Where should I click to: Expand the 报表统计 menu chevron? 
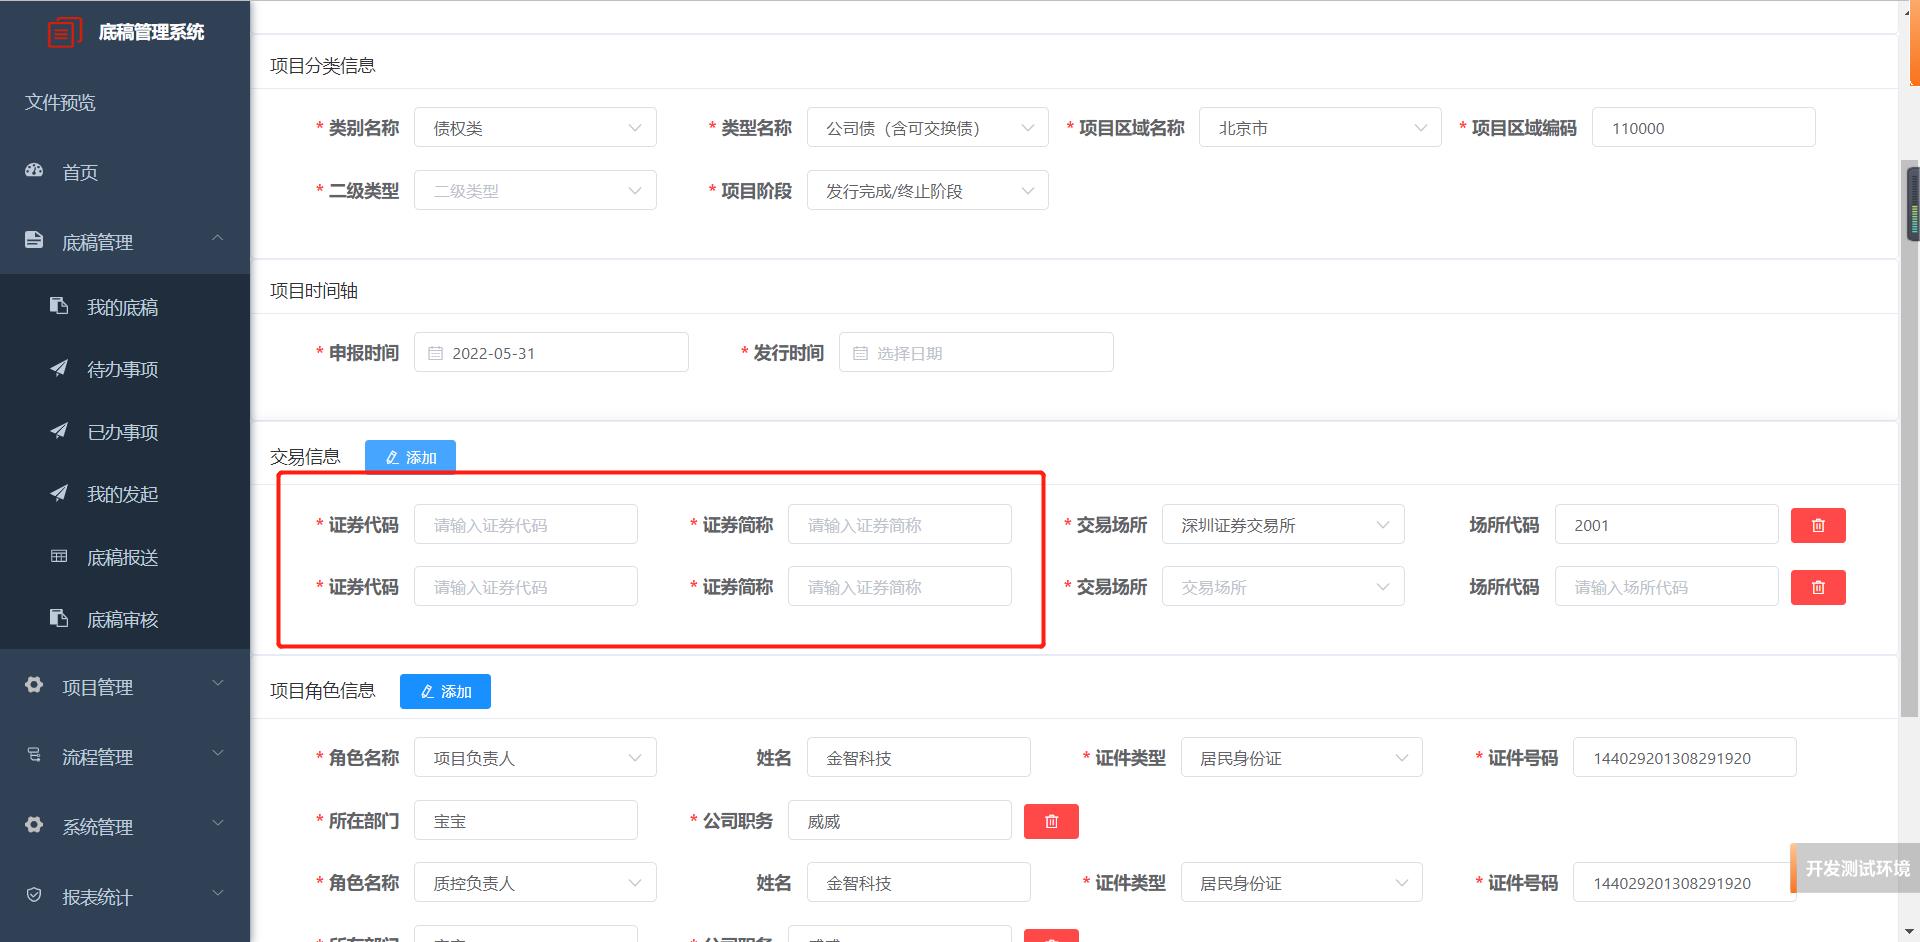[x=217, y=894]
